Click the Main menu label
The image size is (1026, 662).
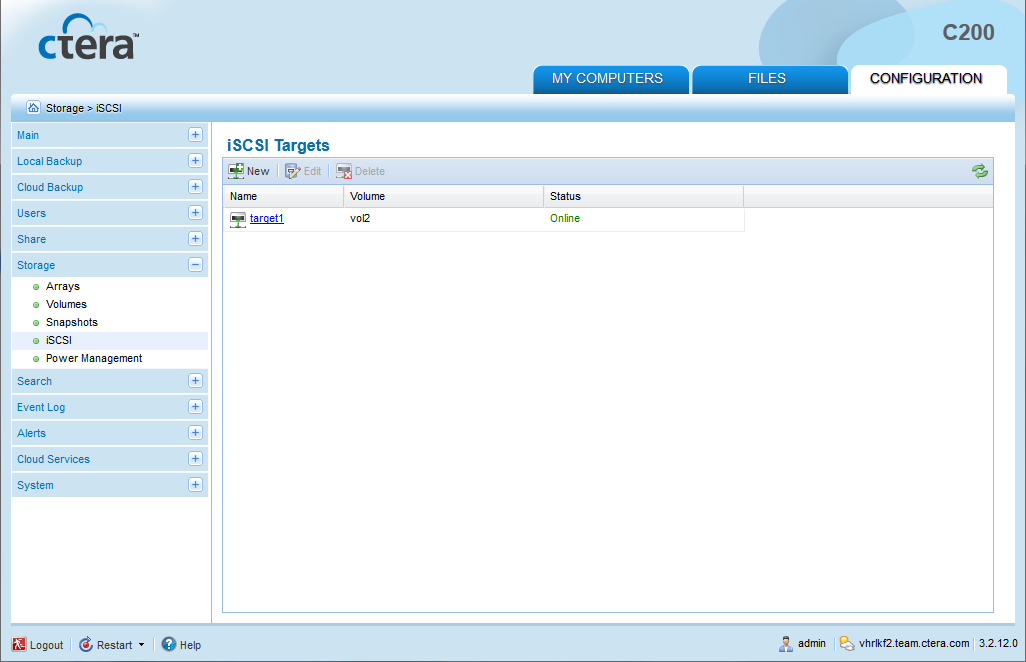[28, 135]
